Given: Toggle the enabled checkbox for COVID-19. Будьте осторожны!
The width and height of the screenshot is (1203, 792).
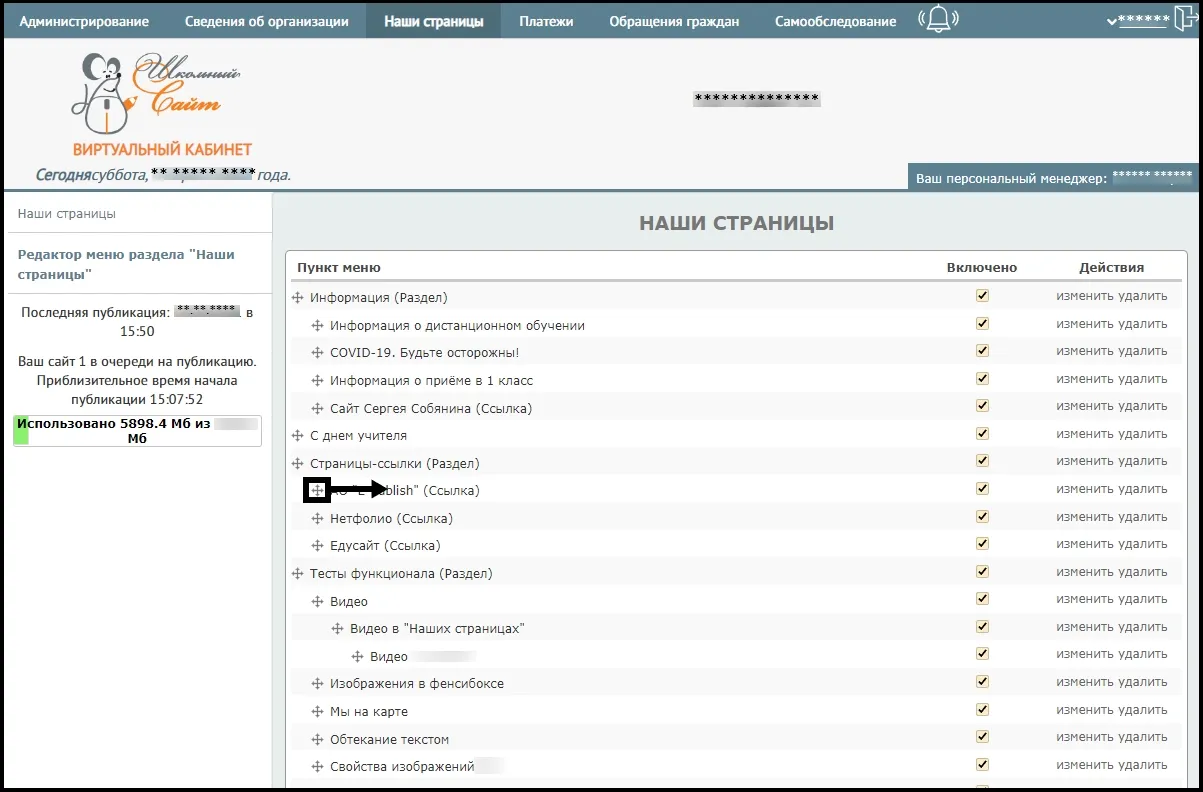Looking at the screenshot, I should pyautogui.click(x=982, y=351).
